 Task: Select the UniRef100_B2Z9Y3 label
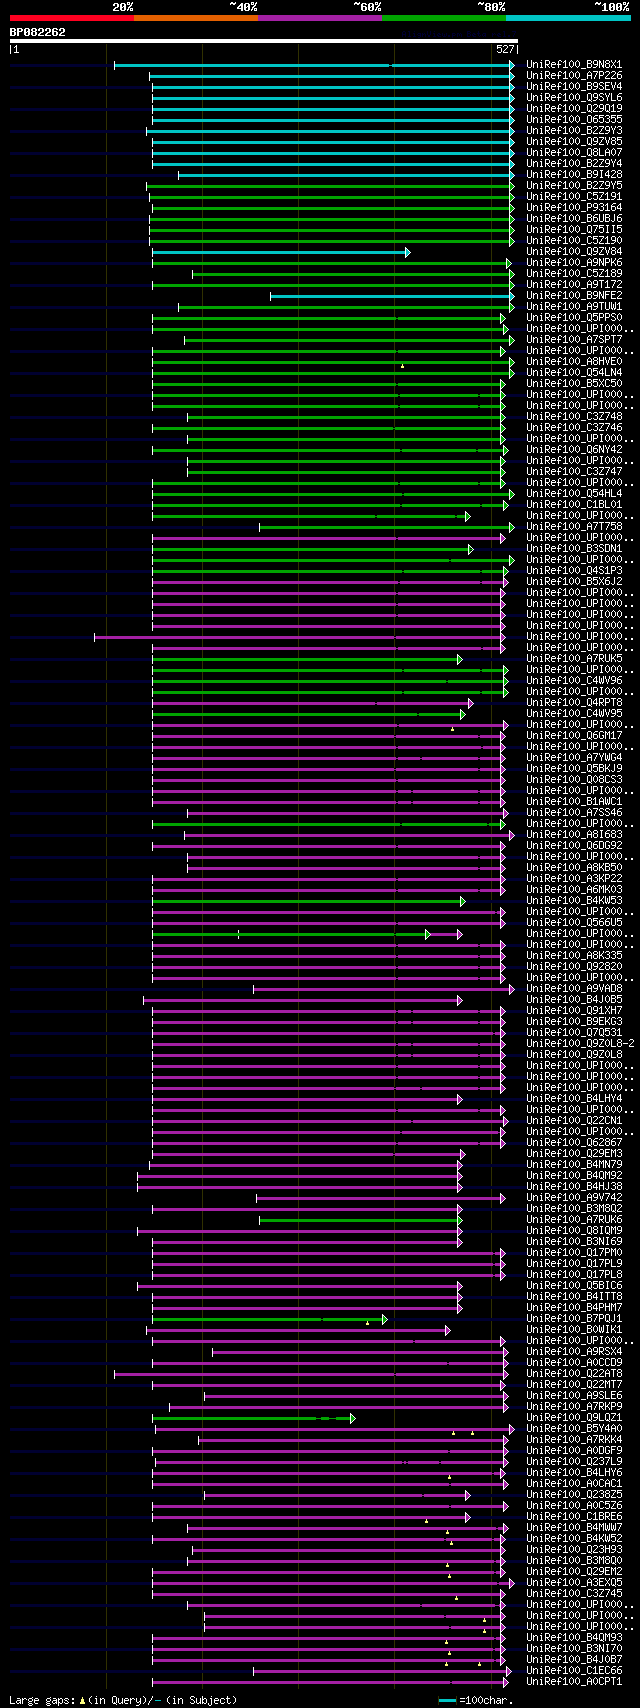point(574,131)
